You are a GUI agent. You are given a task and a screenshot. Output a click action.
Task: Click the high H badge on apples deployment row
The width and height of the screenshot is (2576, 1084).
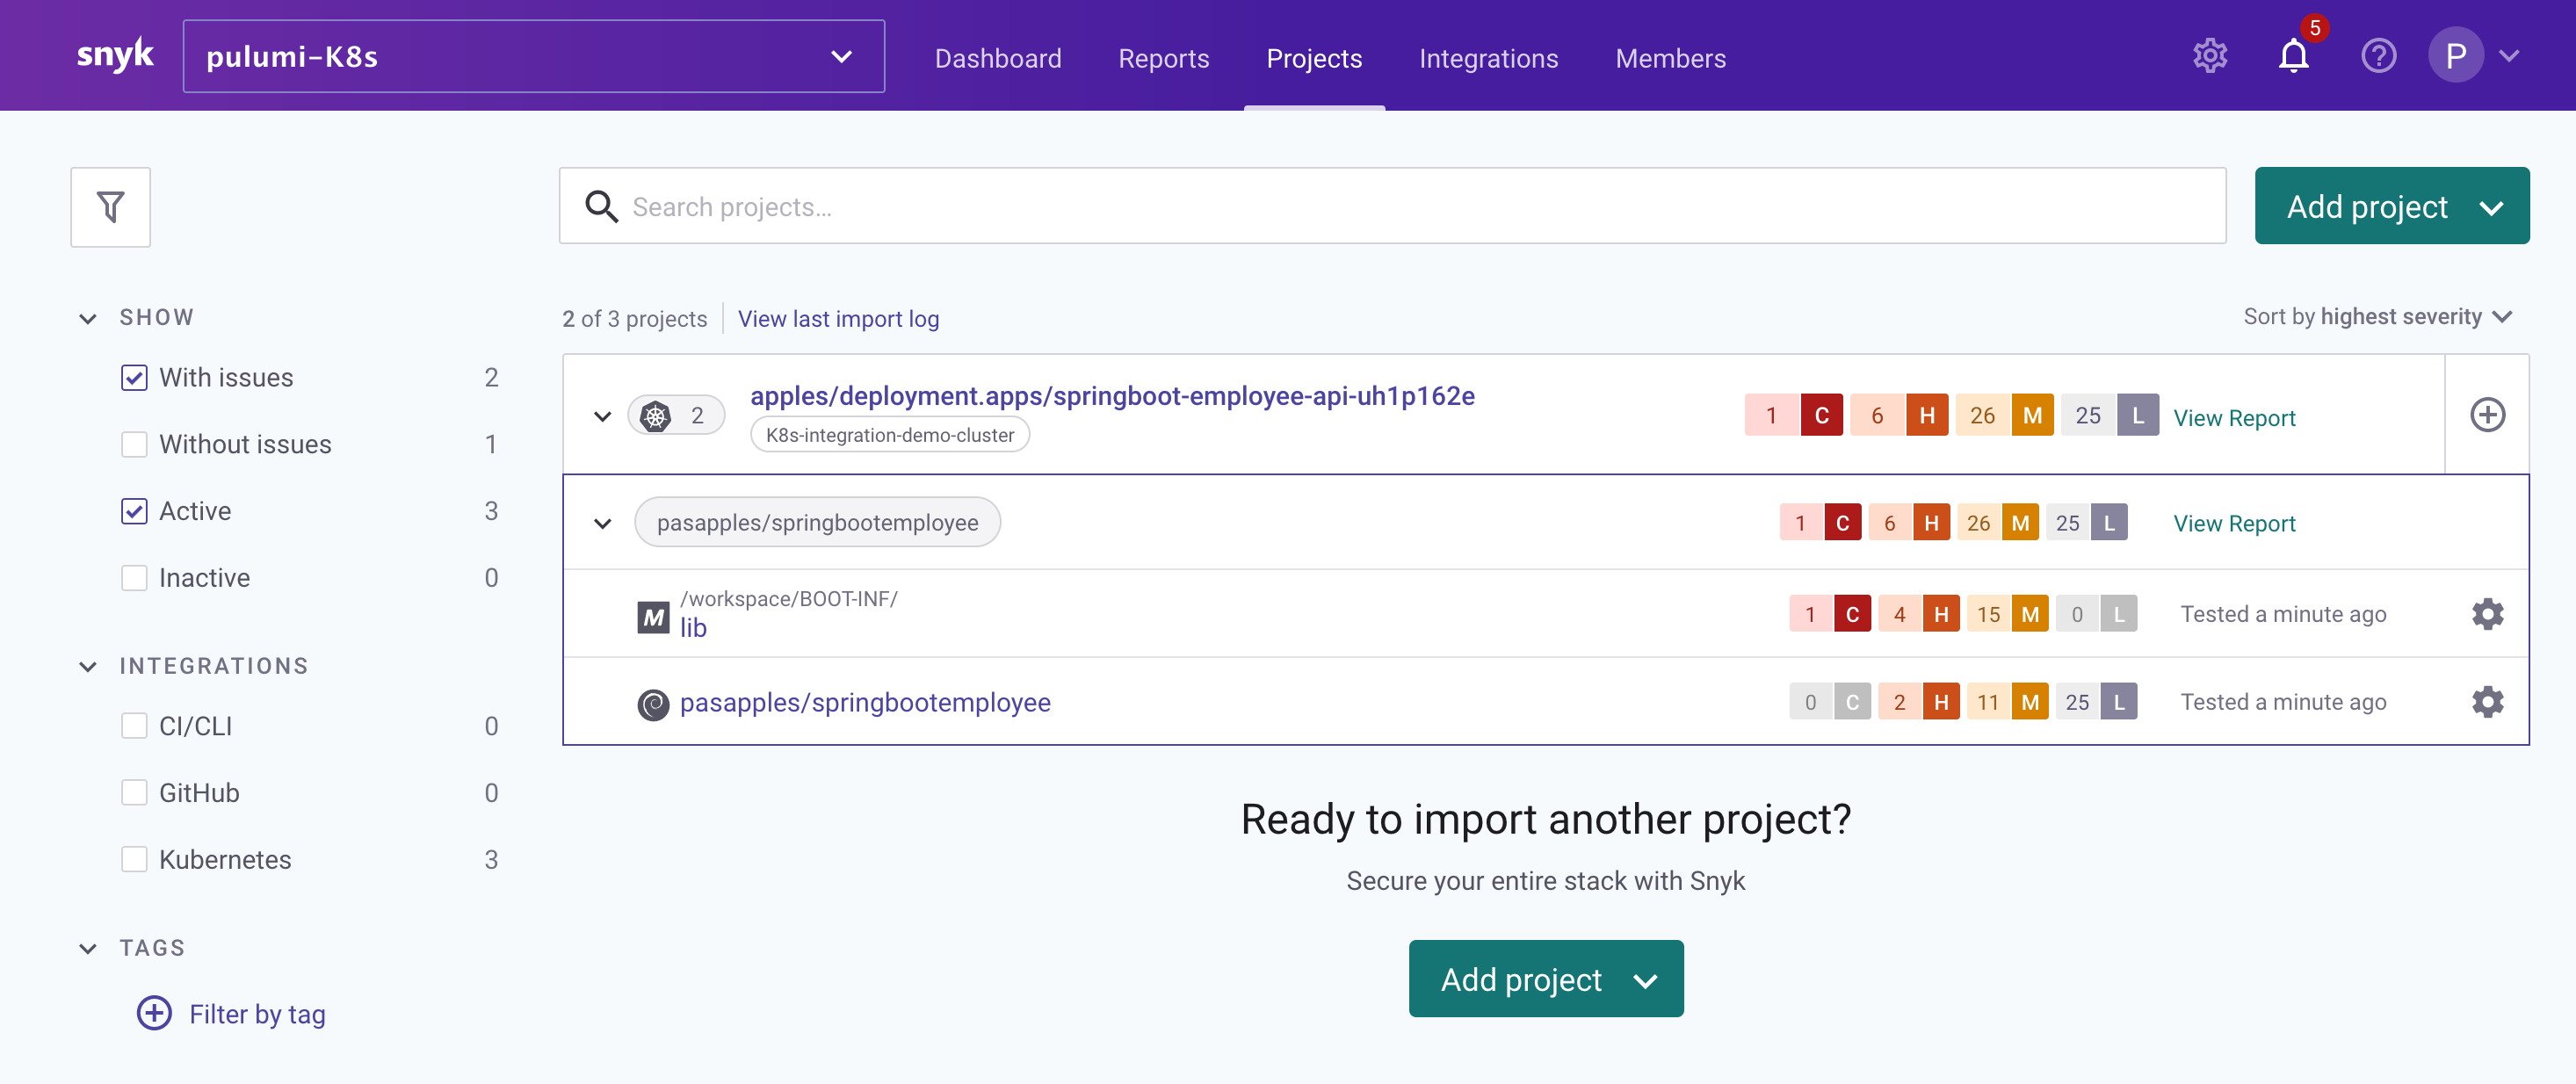pyautogui.click(x=1926, y=415)
